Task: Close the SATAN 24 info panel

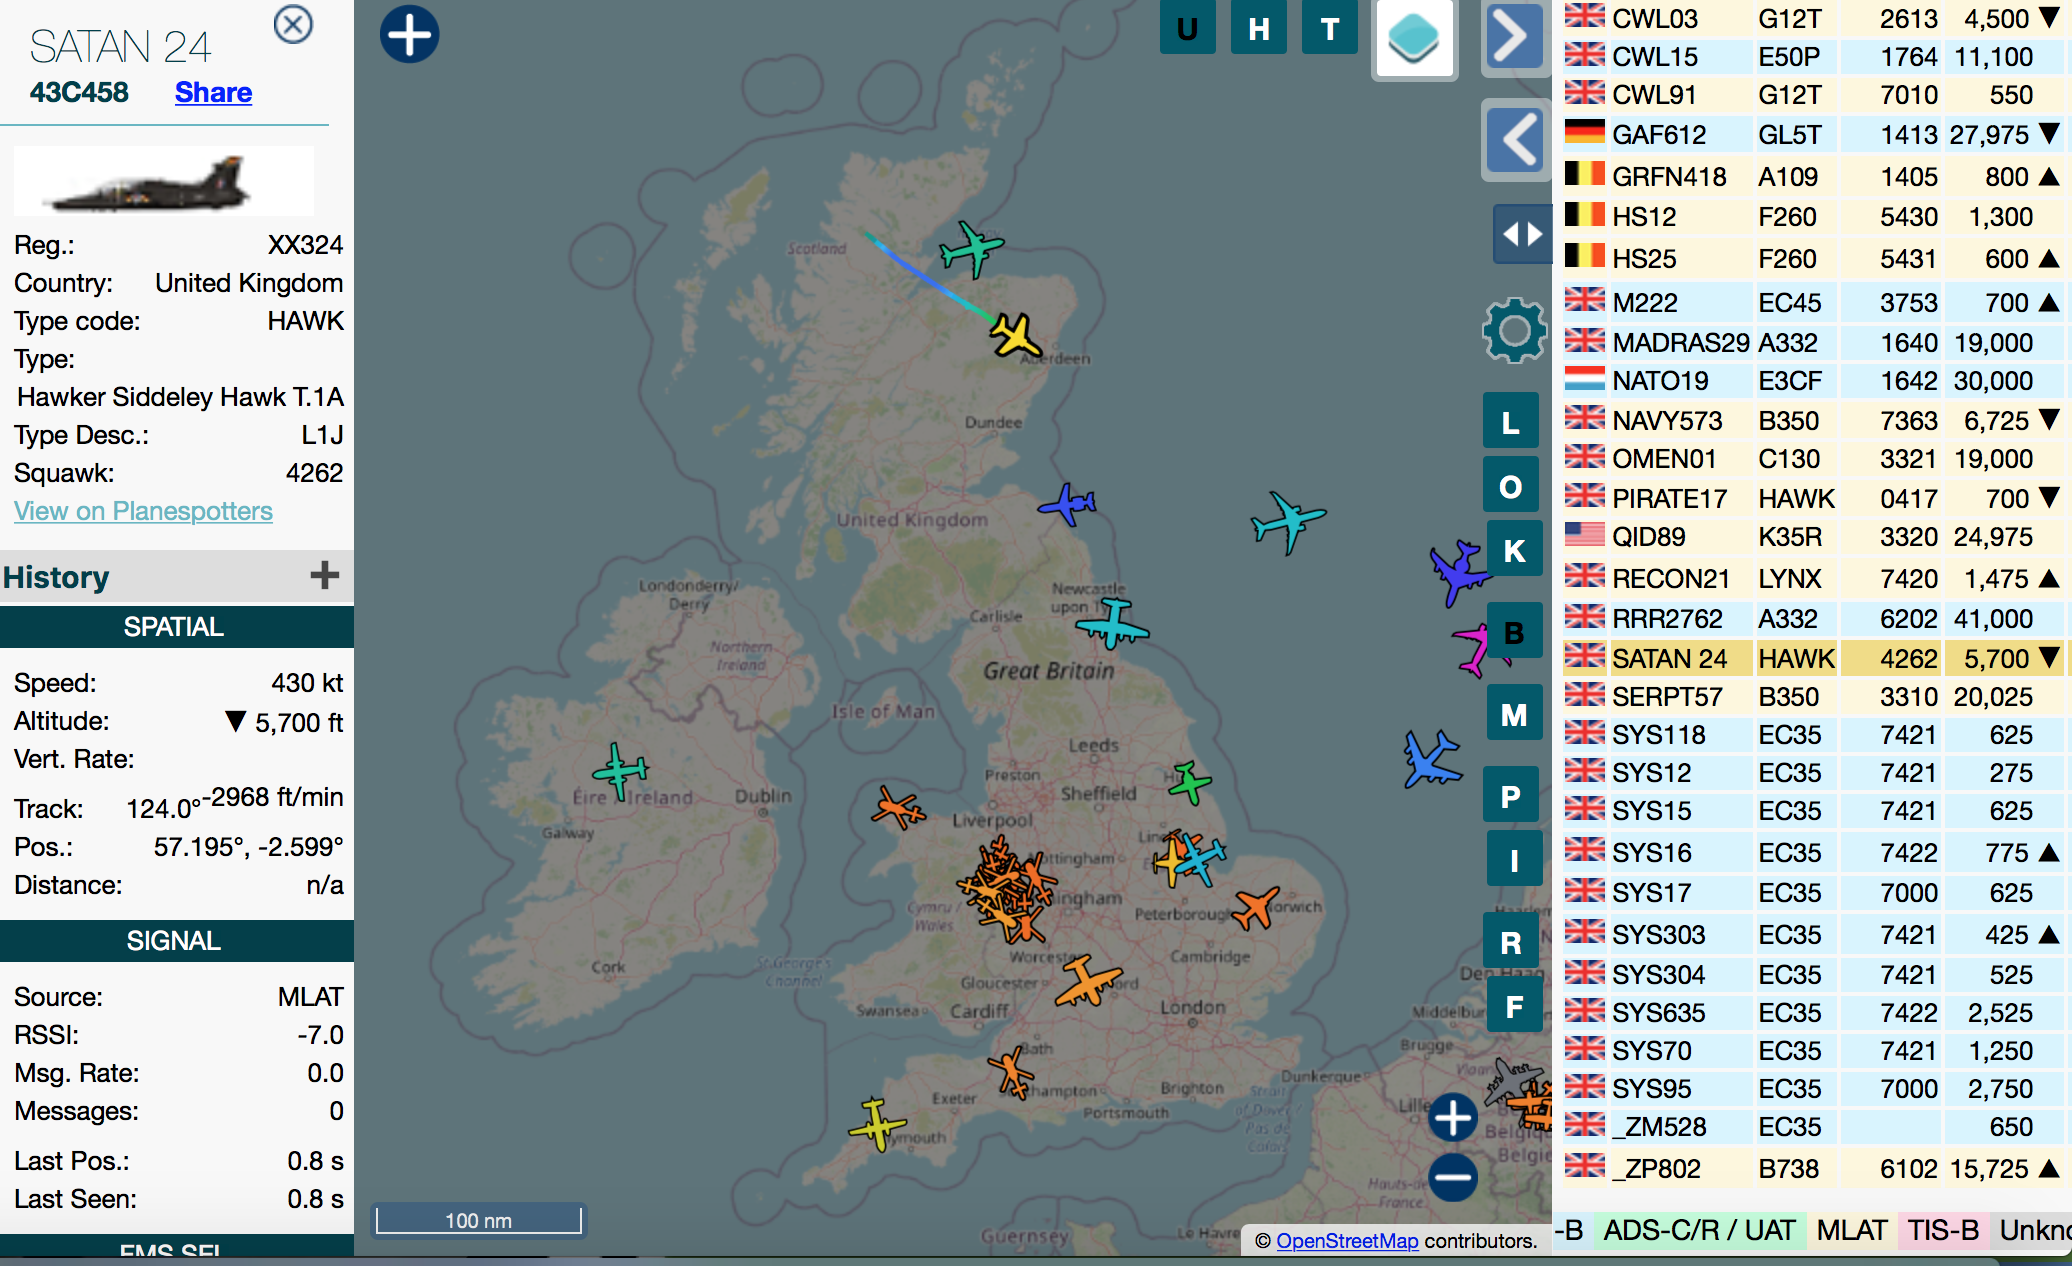Action: tap(293, 24)
